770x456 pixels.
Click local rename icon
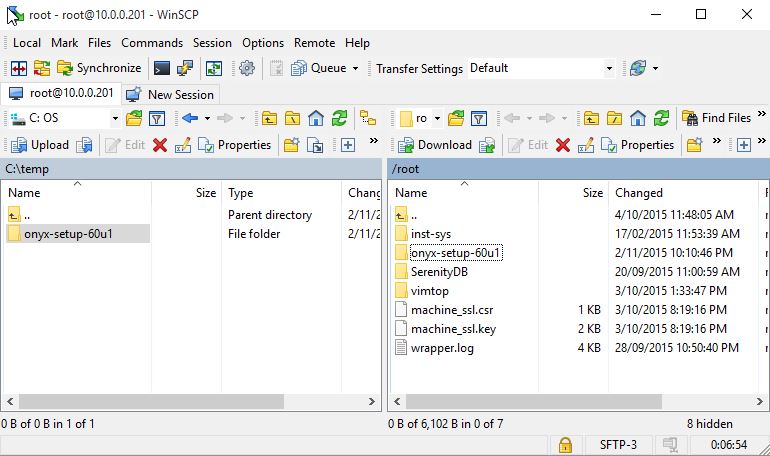pyautogui.click(x=183, y=145)
